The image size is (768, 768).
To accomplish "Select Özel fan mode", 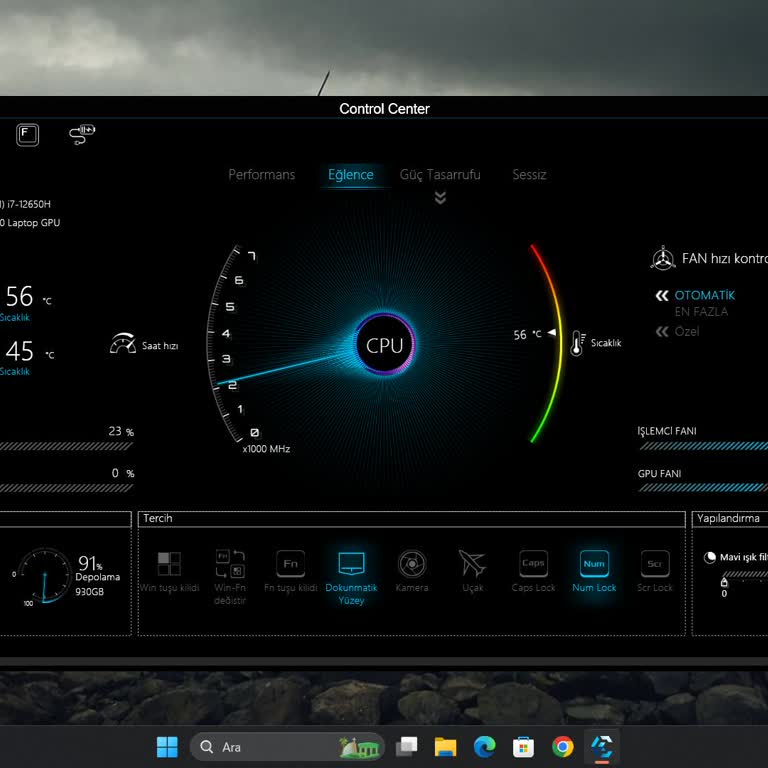I will [x=687, y=332].
